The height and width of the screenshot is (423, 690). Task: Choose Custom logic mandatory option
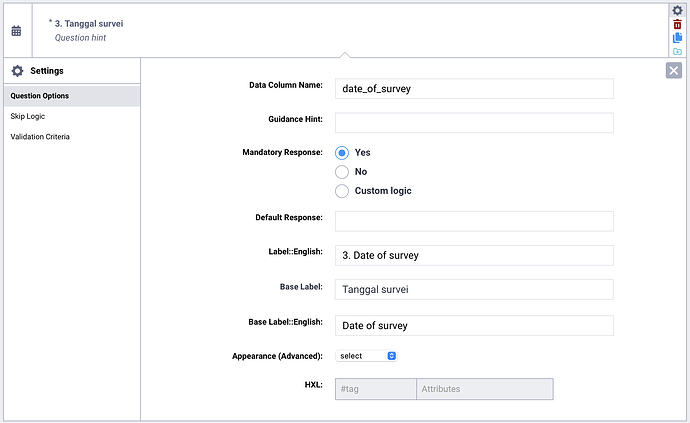coord(342,191)
